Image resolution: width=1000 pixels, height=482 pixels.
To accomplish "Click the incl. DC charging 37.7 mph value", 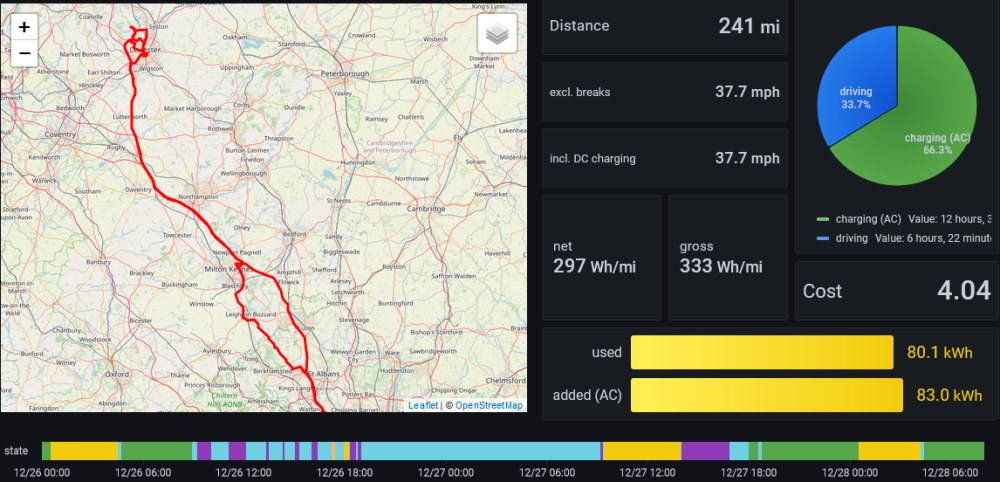I will 747,158.
